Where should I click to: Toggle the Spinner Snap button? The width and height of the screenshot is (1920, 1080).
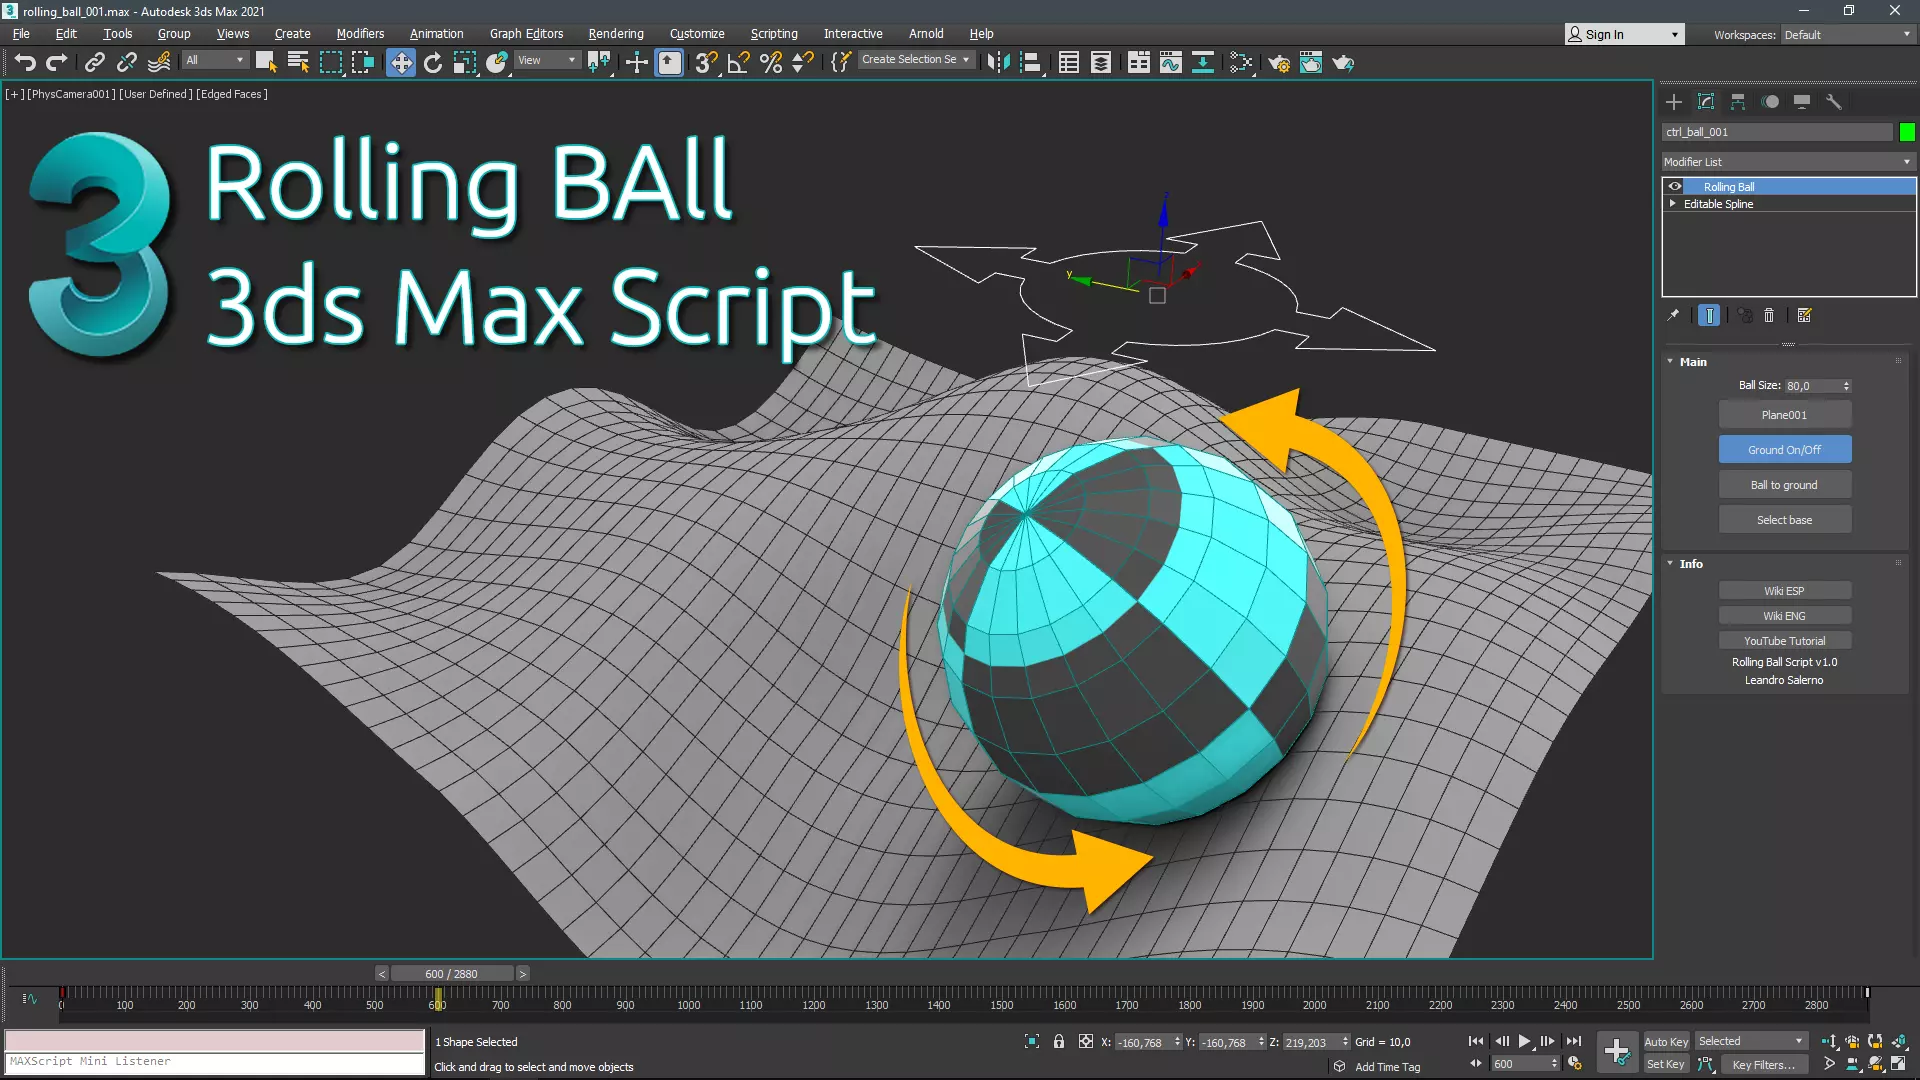point(803,62)
